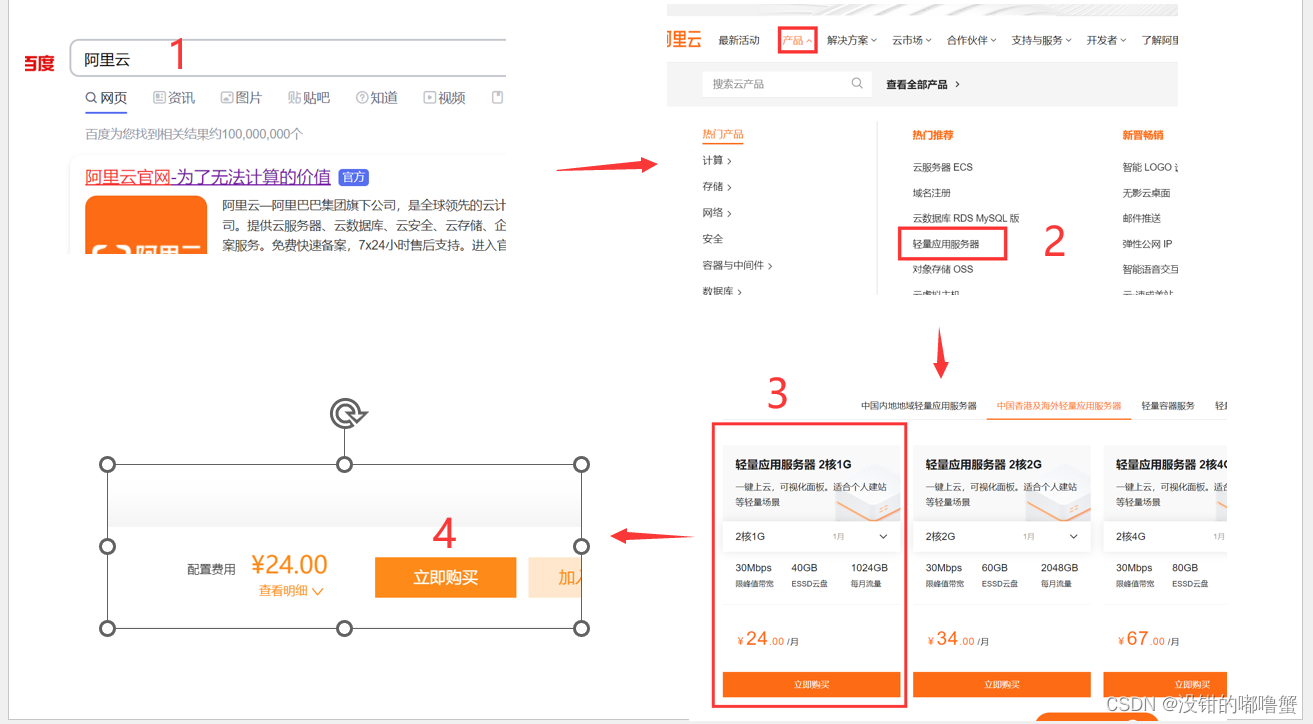Open the 查看全部产品 link
This screenshot has height=724, width=1313.
923,85
